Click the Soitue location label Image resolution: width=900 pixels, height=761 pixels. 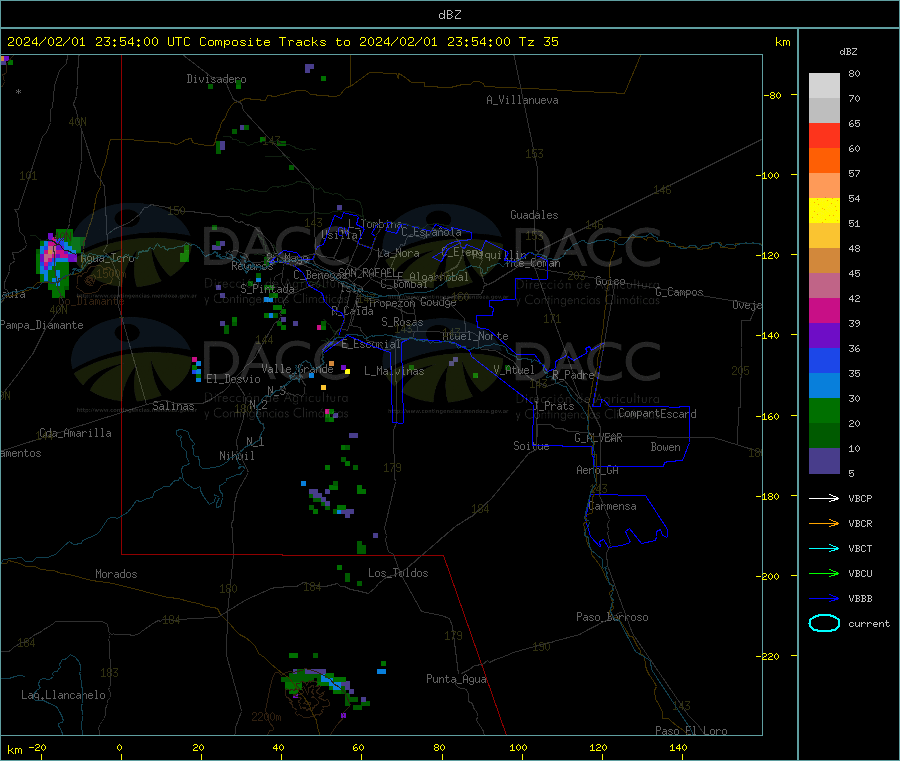[x=531, y=446]
